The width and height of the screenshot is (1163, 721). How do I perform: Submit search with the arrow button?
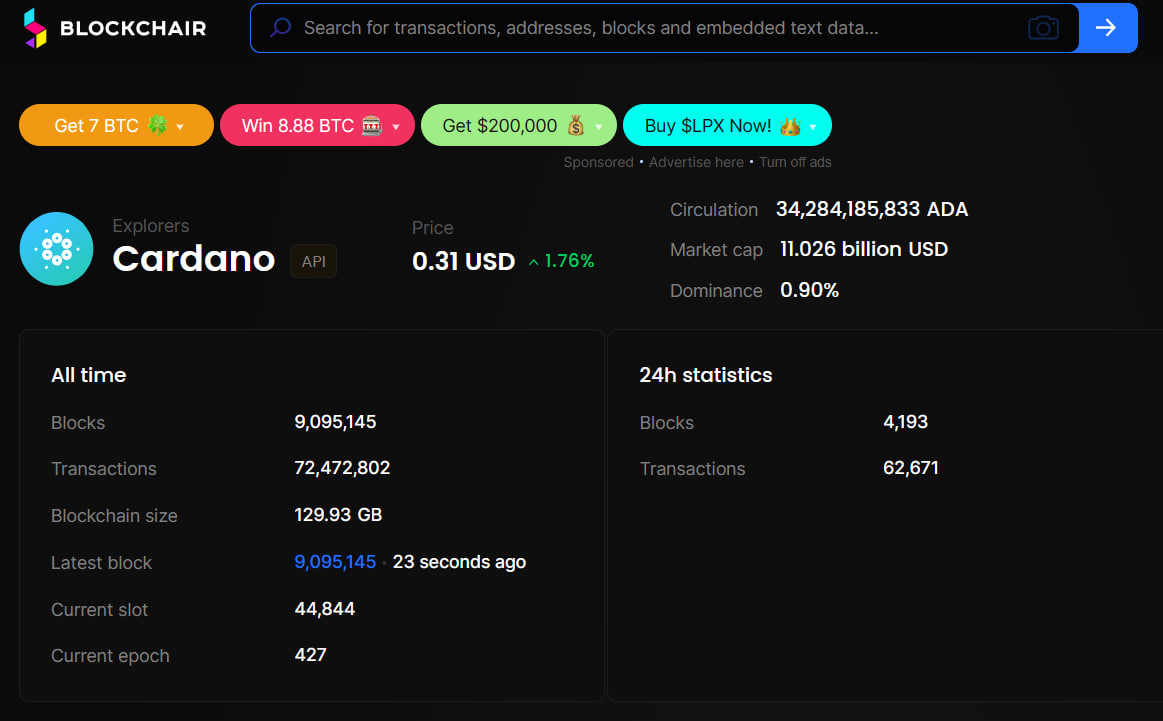(1107, 28)
